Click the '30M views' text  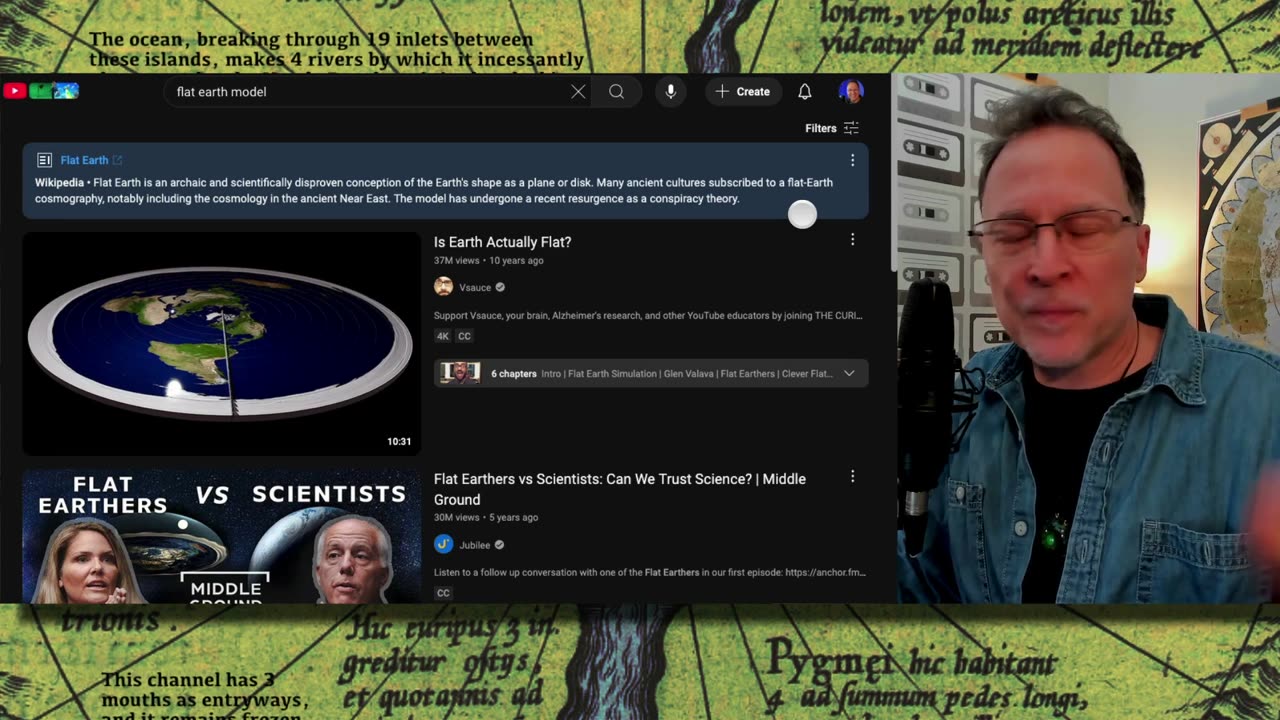coord(457,518)
